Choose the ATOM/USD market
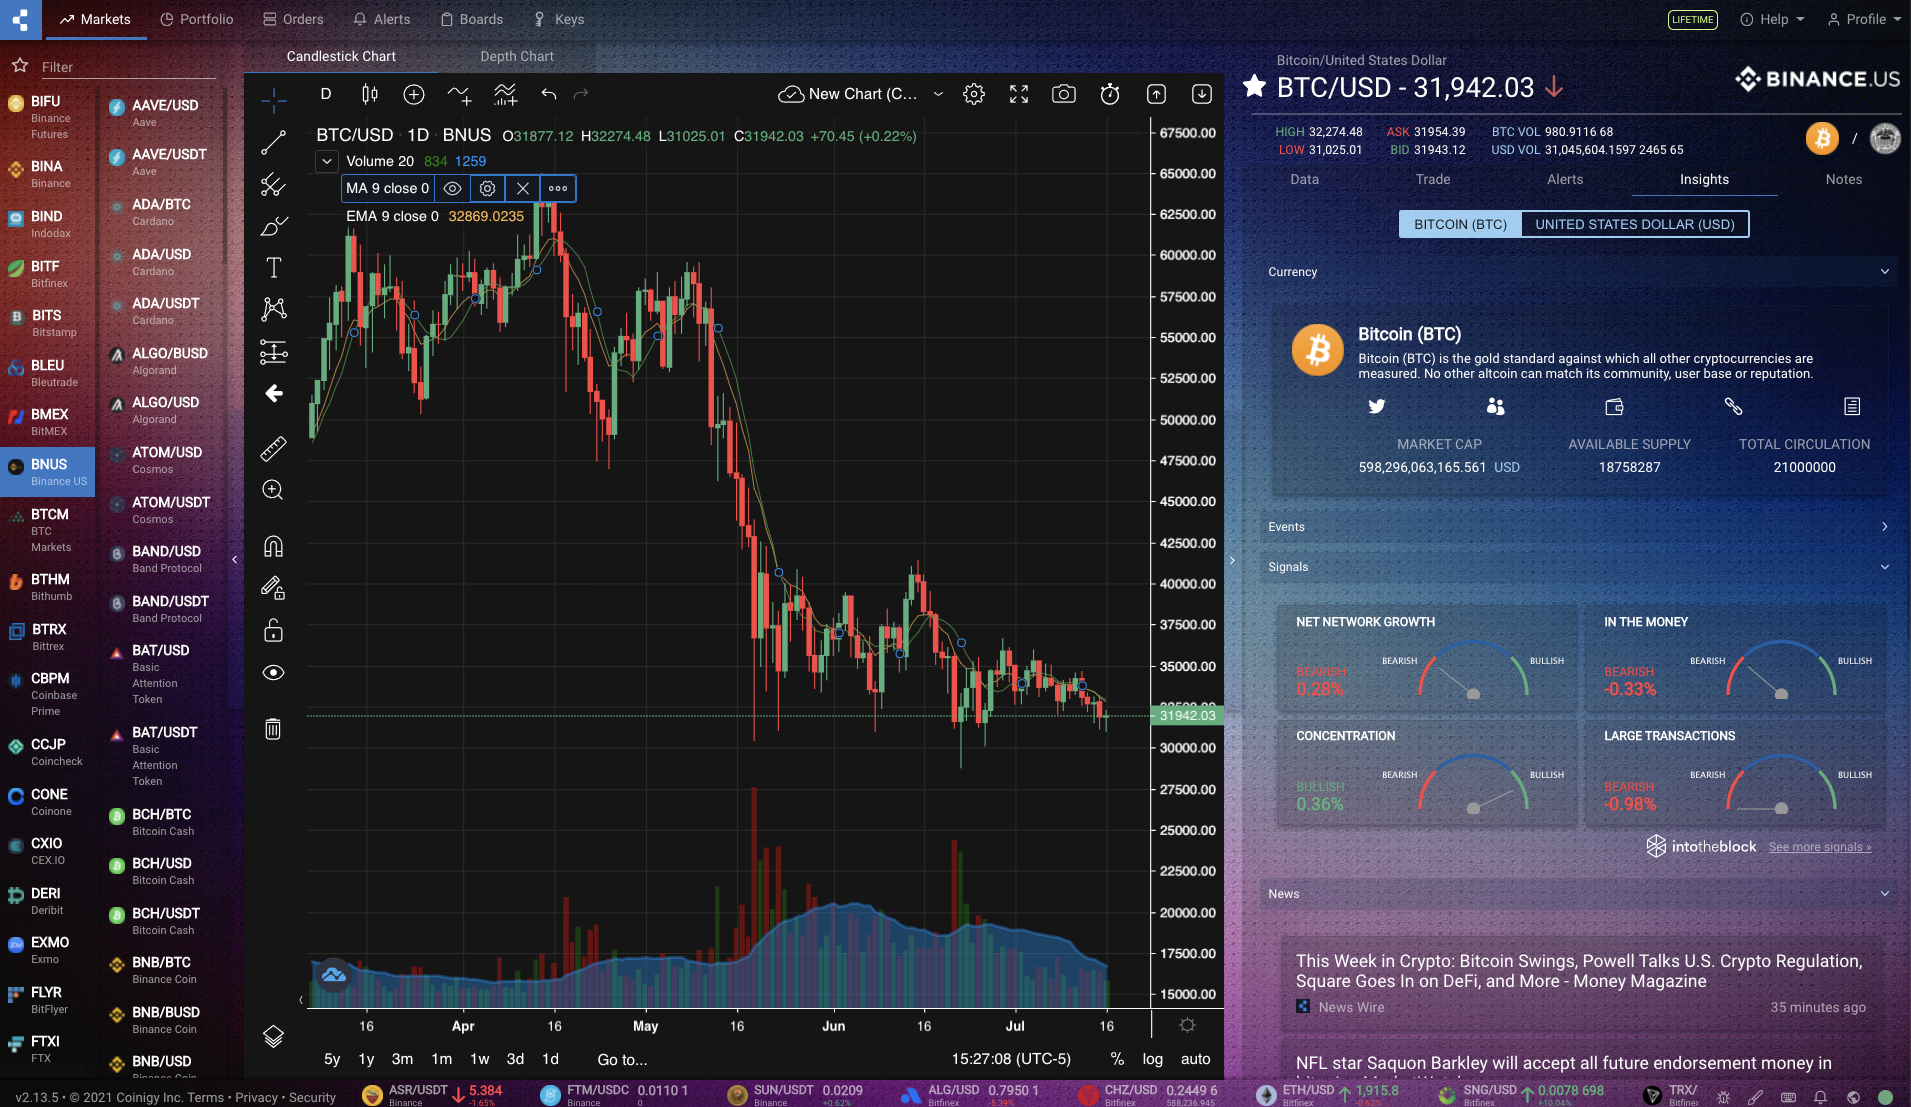The height and width of the screenshot is (1107, 1911). point(165,460)
